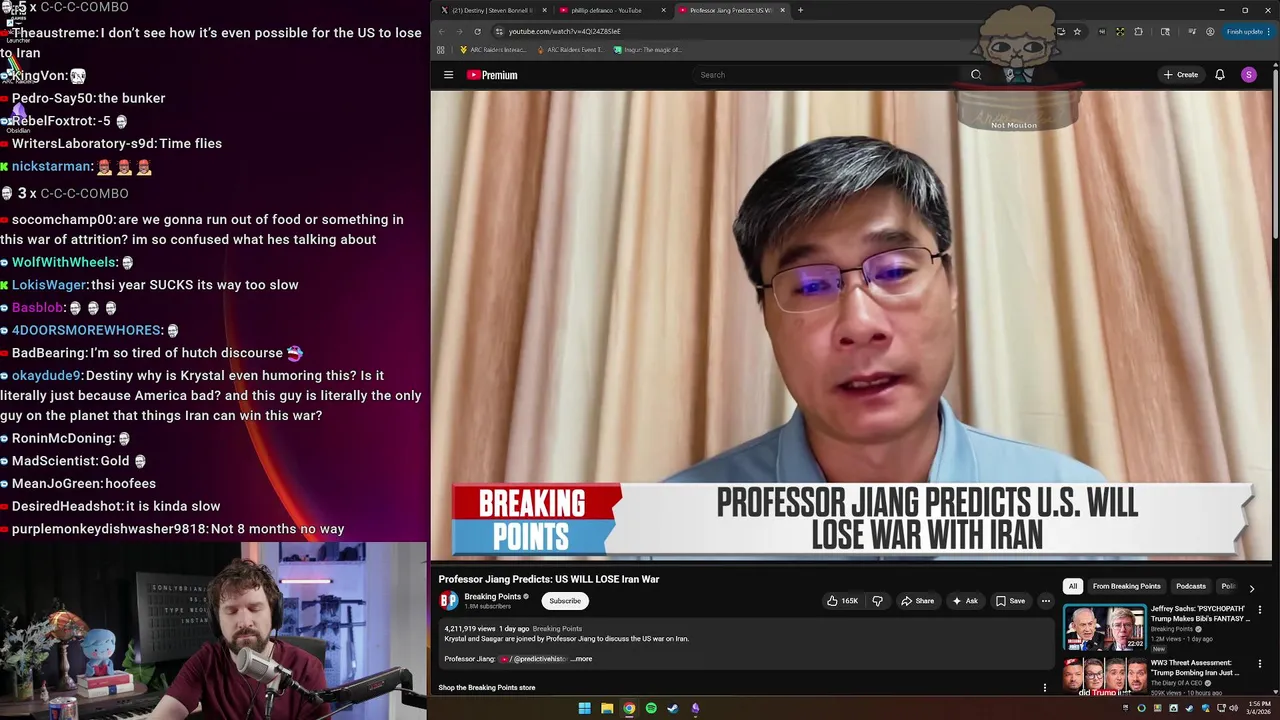Screen dimensions: 1280x720
Task: Click the Chrome address bar URL
Action: (564, 31)
